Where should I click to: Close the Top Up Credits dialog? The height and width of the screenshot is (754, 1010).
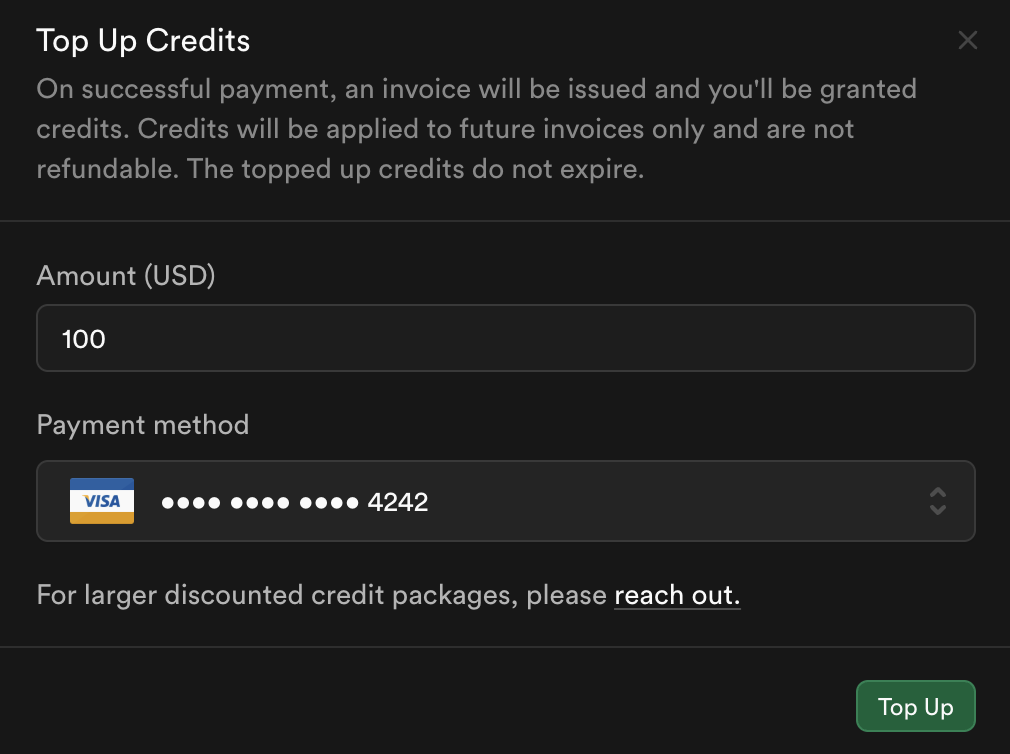click(967, 40)
